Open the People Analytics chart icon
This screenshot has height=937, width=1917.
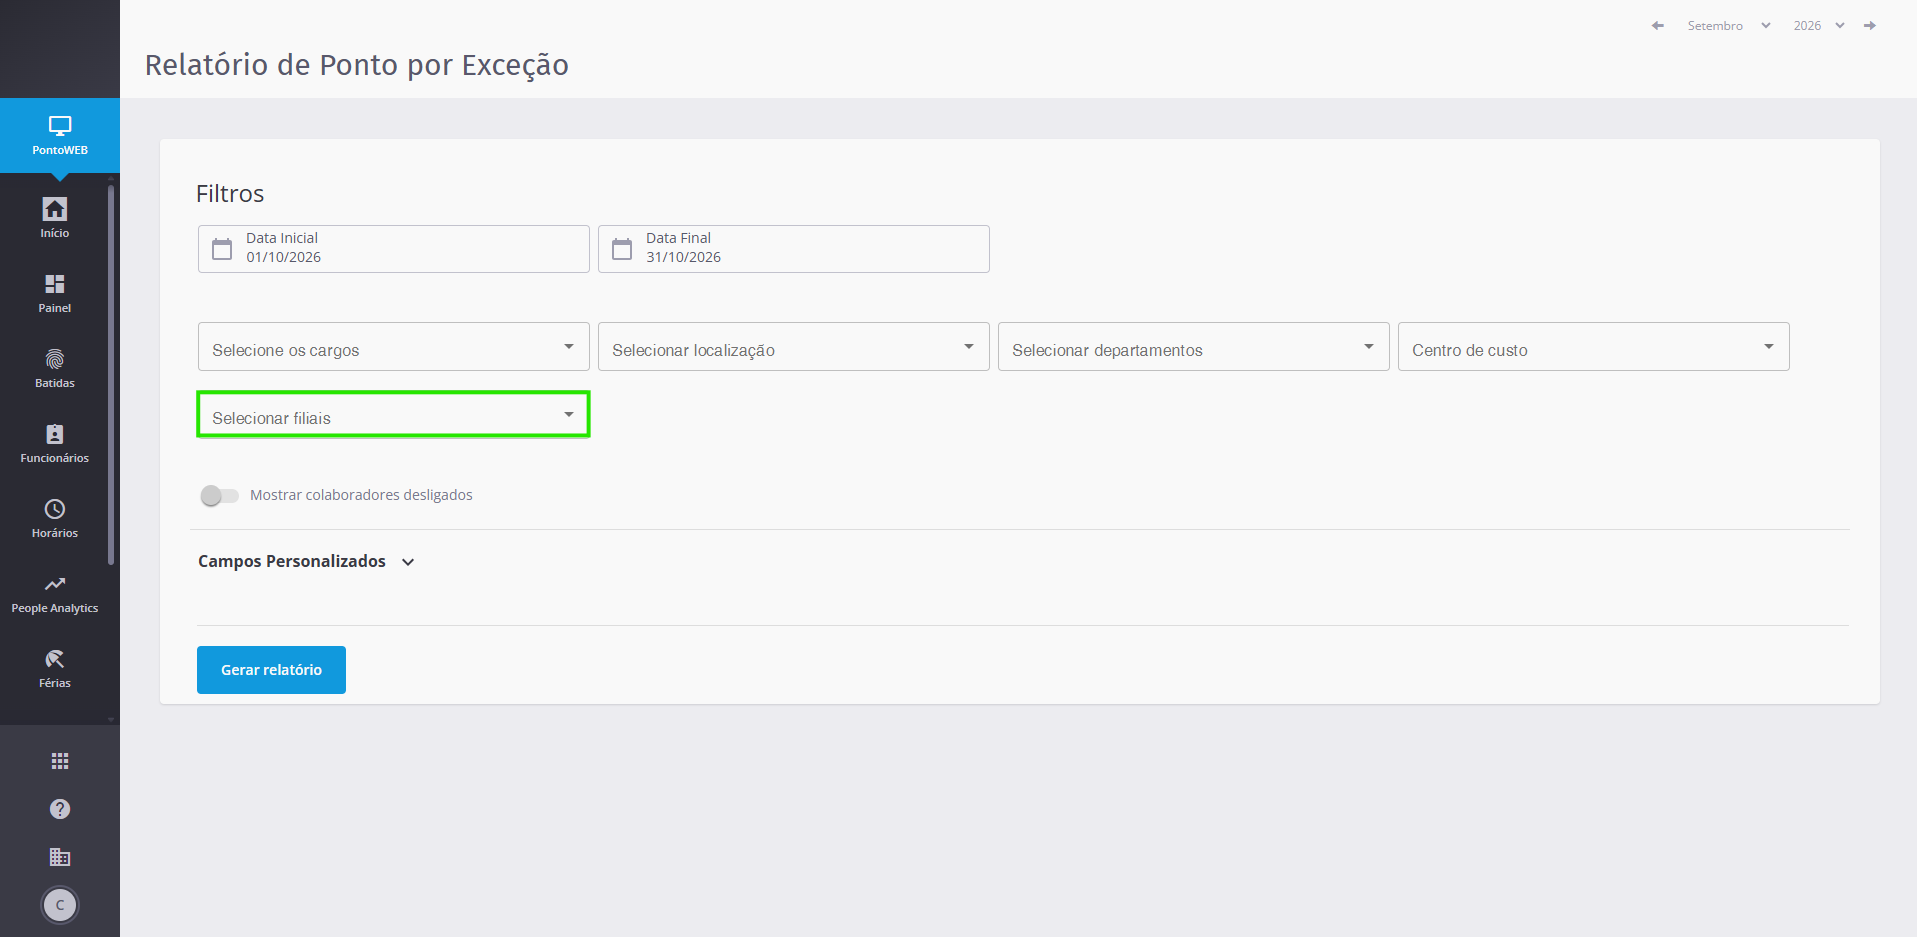tap(55, 584)
